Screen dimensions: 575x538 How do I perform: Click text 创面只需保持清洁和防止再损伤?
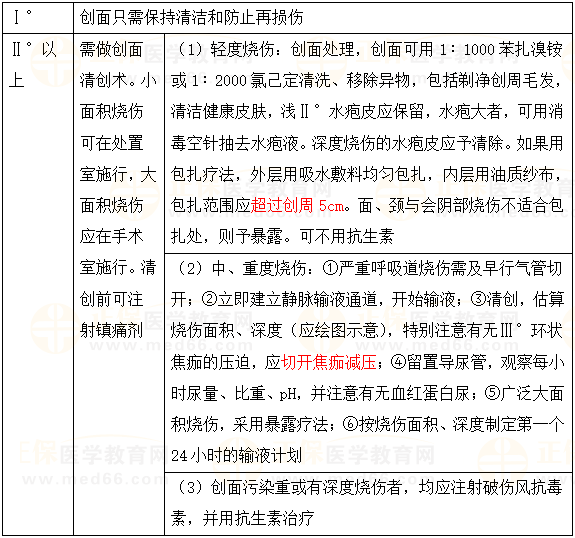click(x=191, y=17)
